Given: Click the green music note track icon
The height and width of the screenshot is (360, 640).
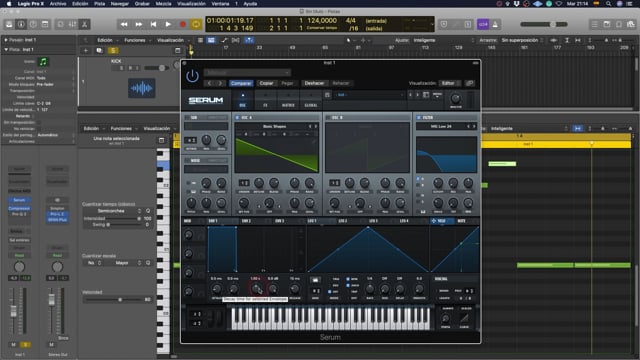Looking at the screenshot, I should click(43, 62).
